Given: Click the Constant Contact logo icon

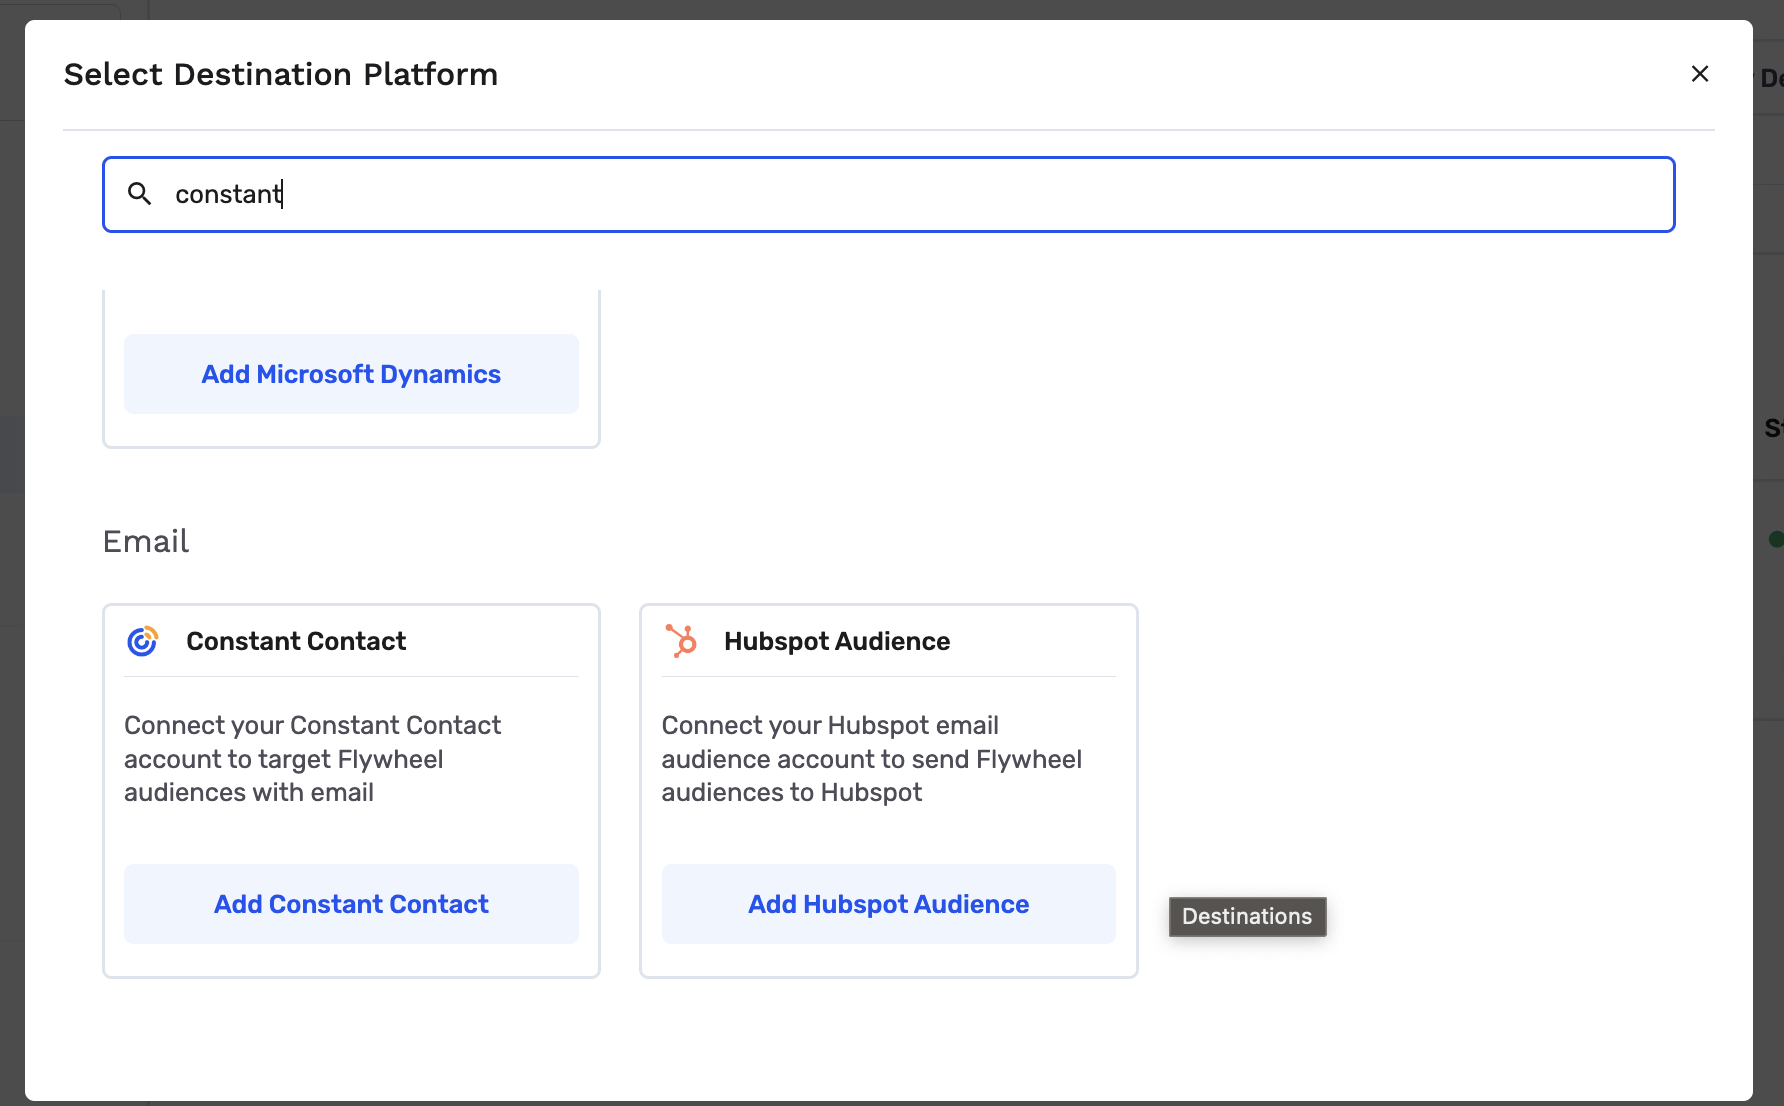Looking at the screenshot, I should [142, 641].
